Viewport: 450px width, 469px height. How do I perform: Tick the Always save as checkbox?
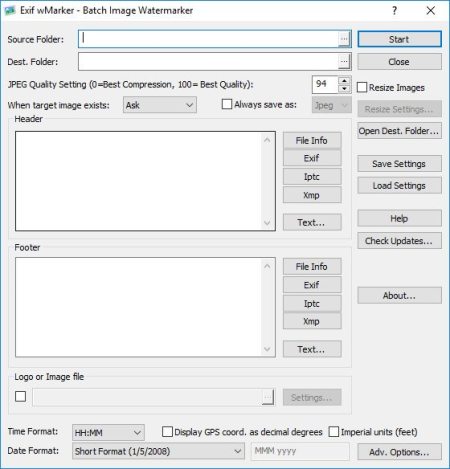[227, 104]
